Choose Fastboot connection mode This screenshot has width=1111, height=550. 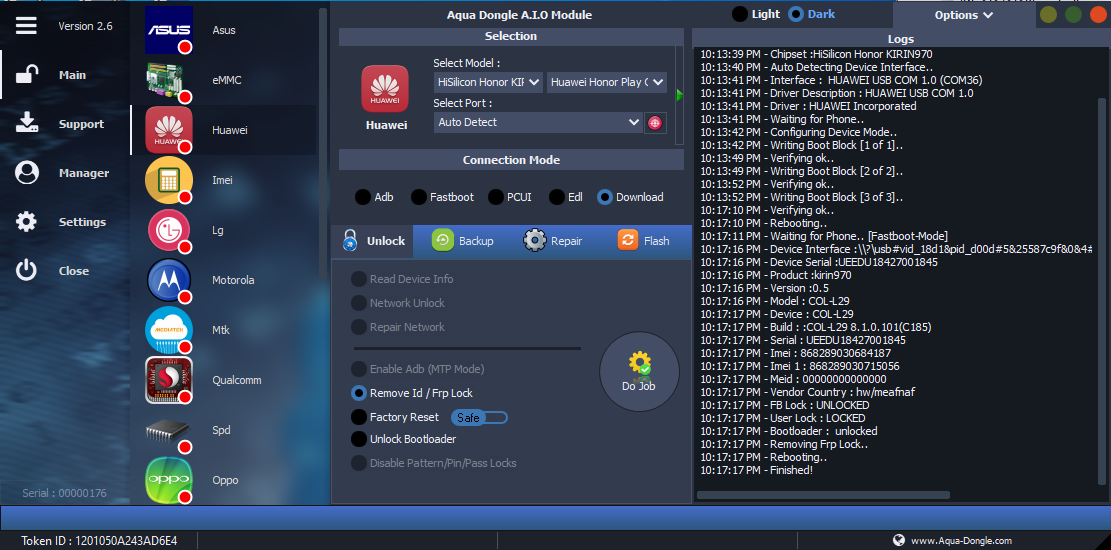coord(419,197)
